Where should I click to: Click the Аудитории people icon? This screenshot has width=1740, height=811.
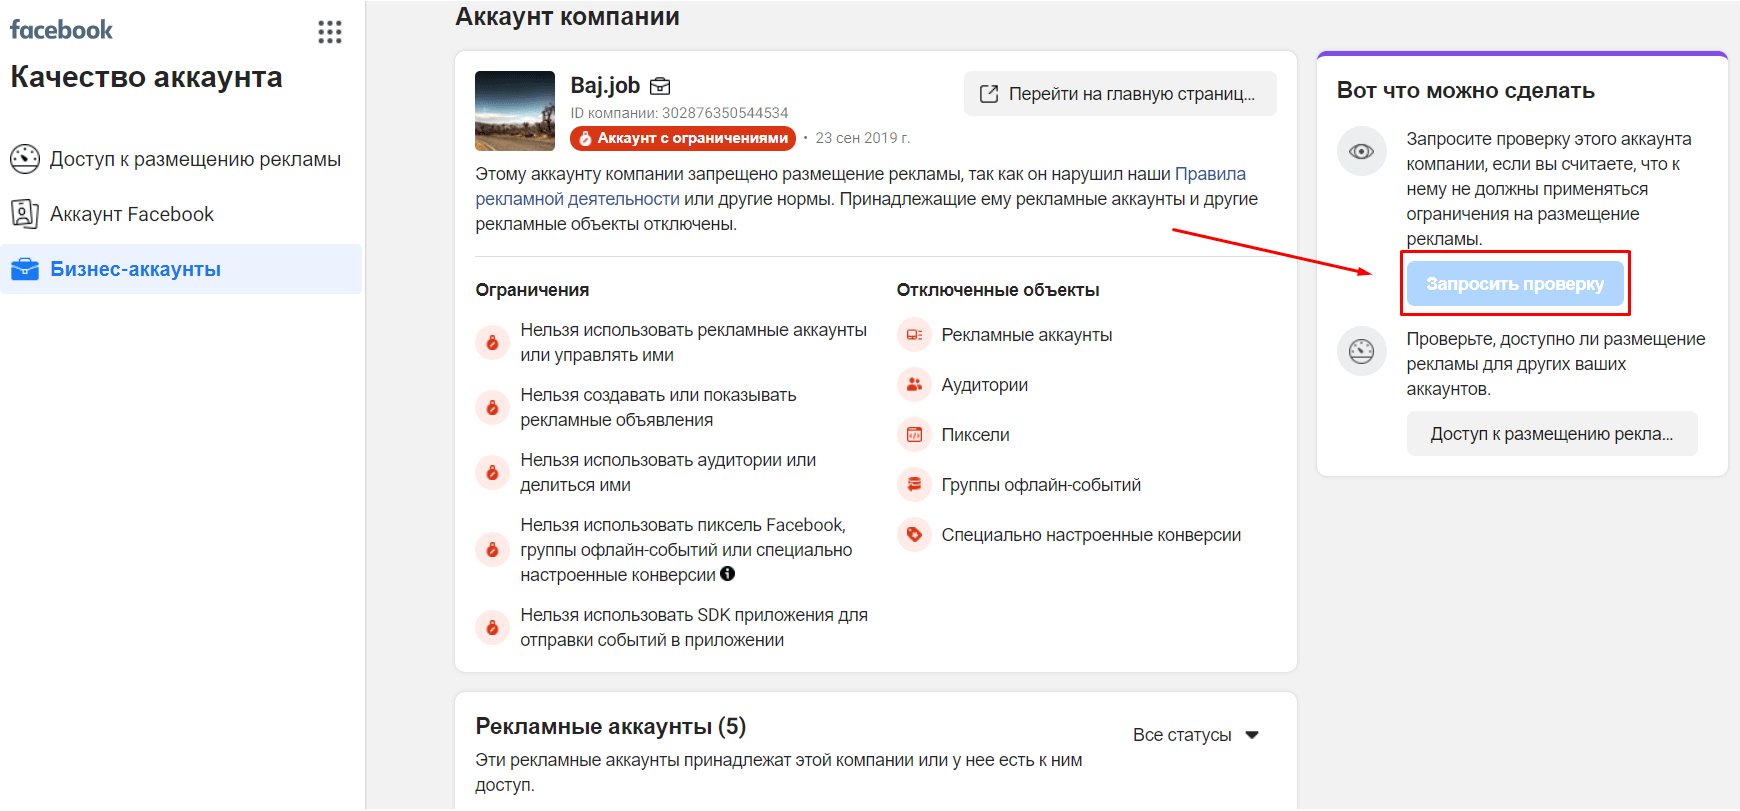coord(914,385)
